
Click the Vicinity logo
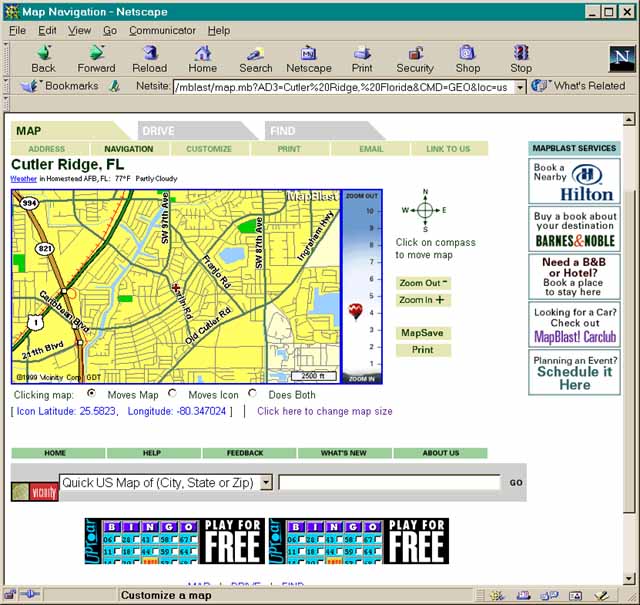click(x=35, y=492)
